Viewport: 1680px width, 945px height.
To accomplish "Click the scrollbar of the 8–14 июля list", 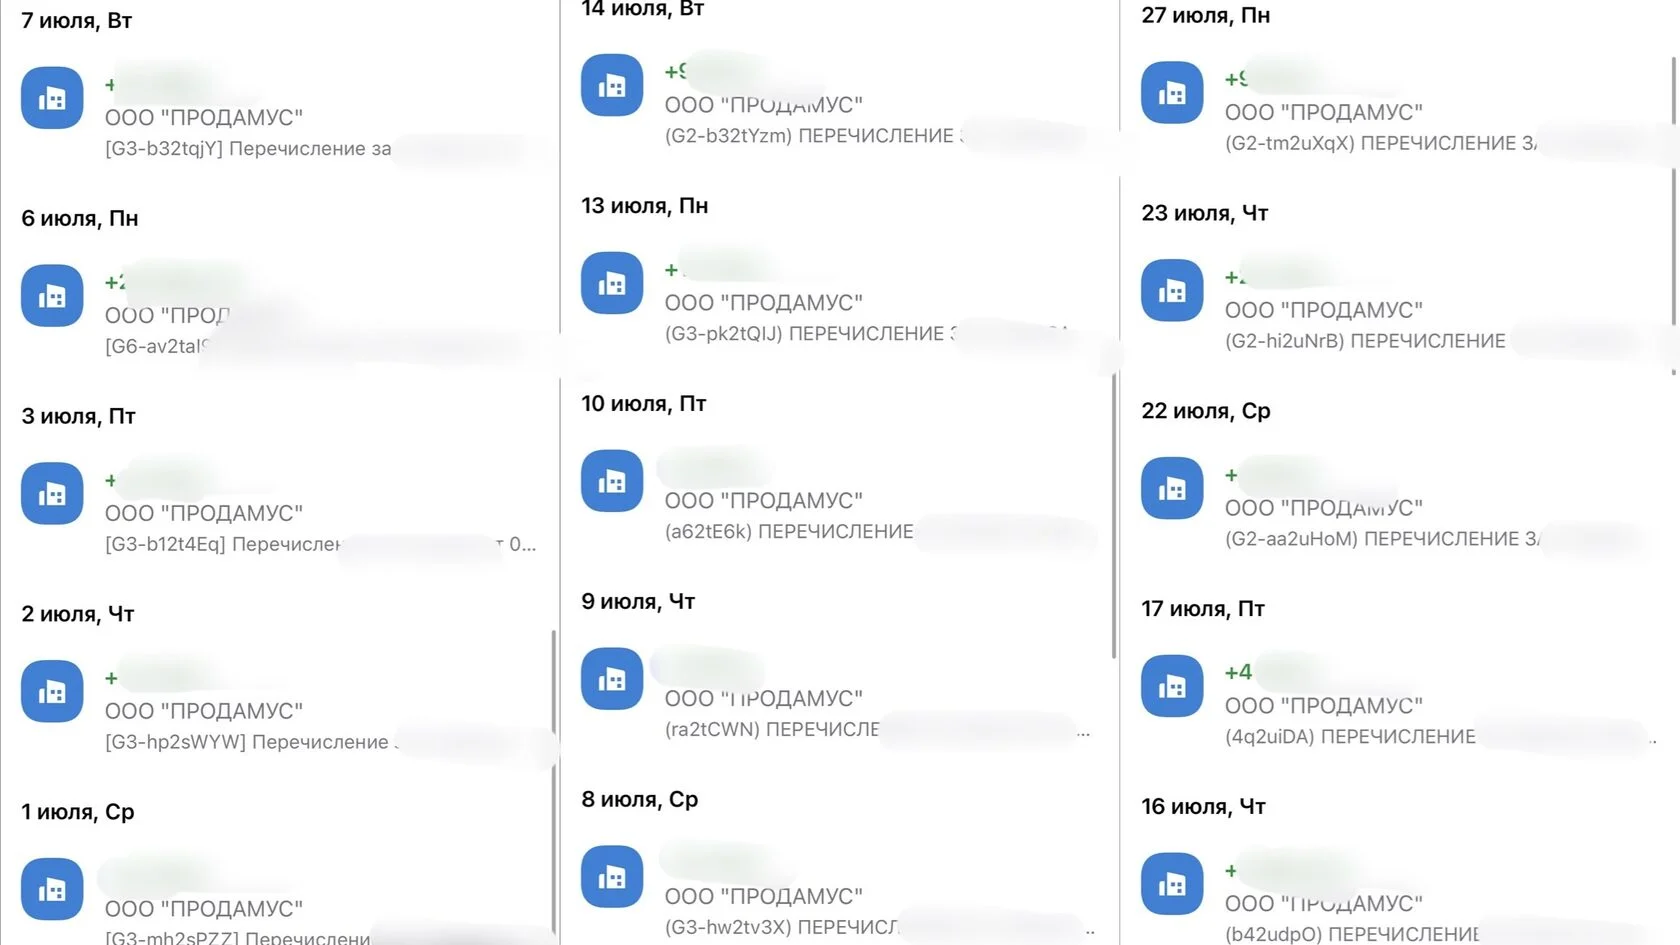I will pyautogui.click(x=1113, y=515).
